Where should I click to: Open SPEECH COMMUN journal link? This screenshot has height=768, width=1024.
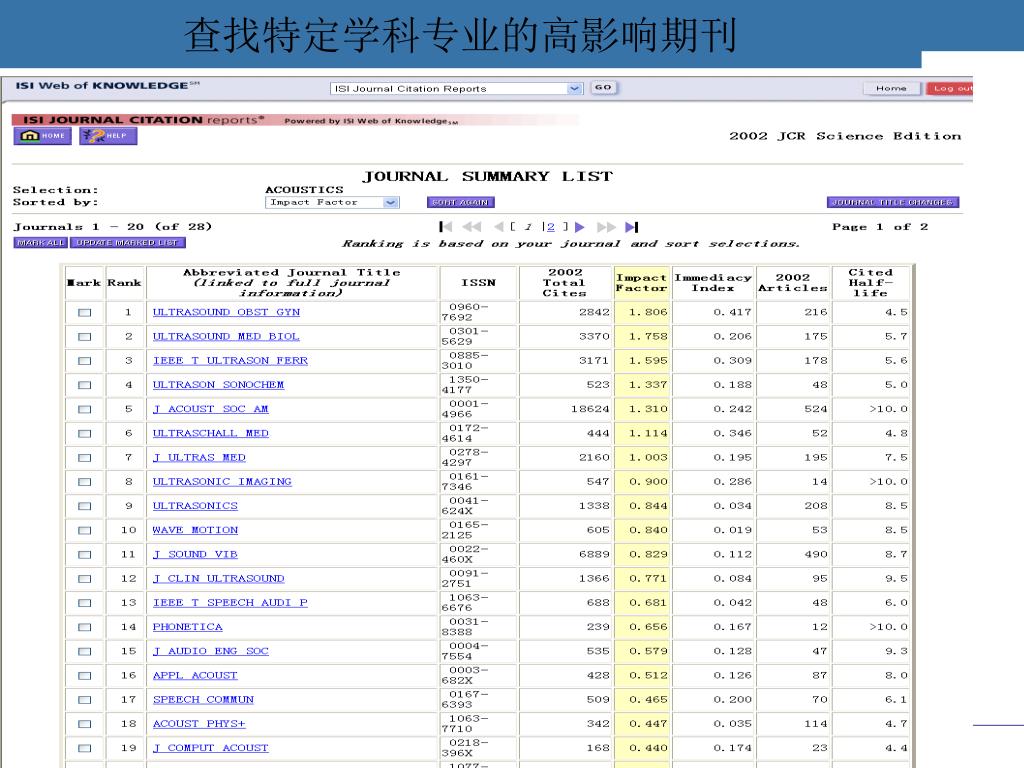(x=203, y=699)
